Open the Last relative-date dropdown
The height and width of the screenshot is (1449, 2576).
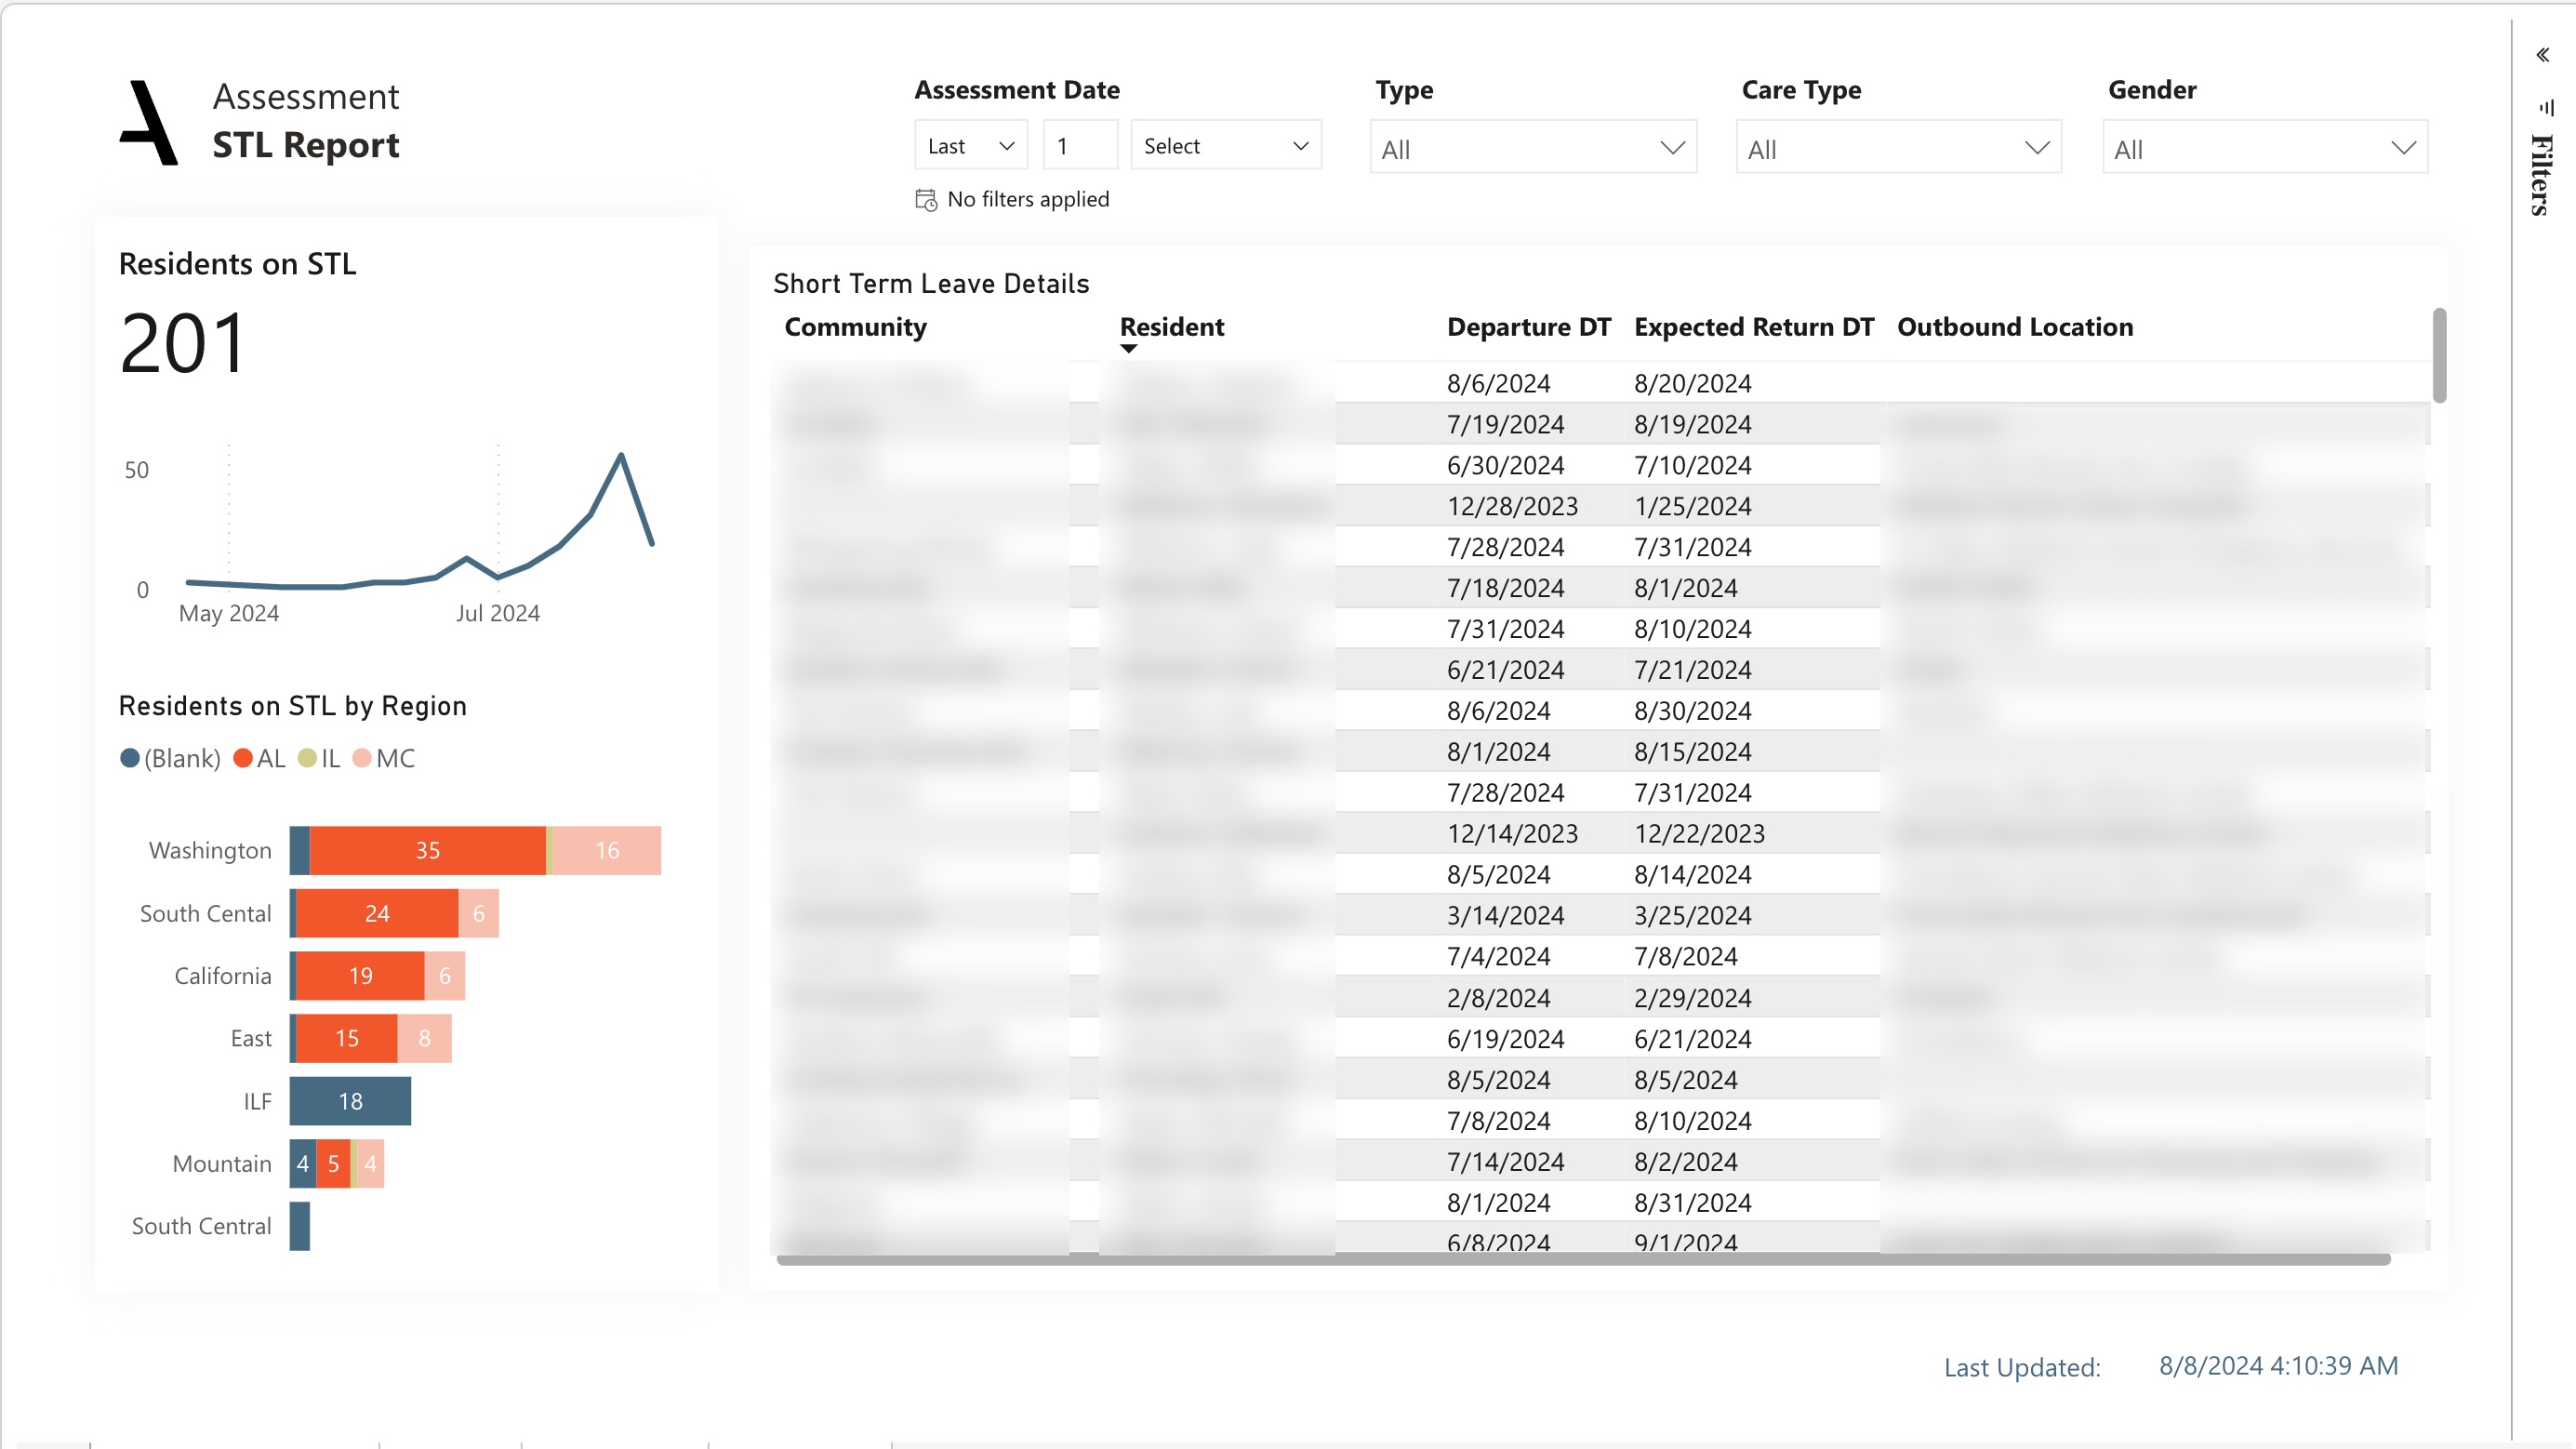click(x=970, y=146)
